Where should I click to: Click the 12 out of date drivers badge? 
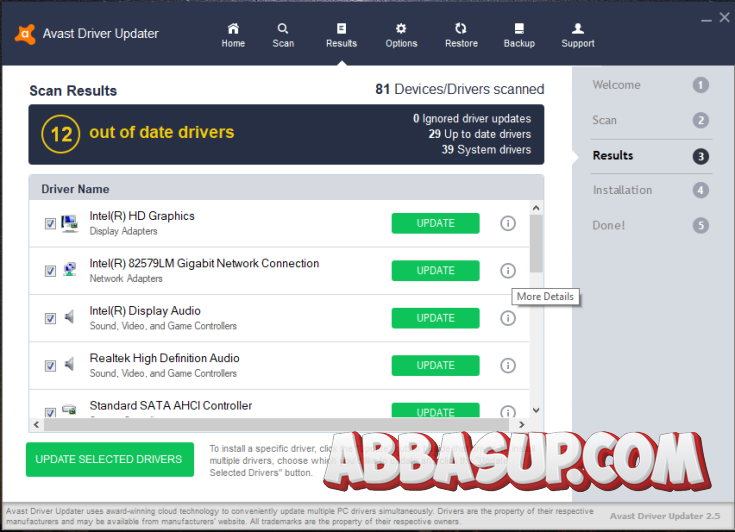tap(61, 134)
